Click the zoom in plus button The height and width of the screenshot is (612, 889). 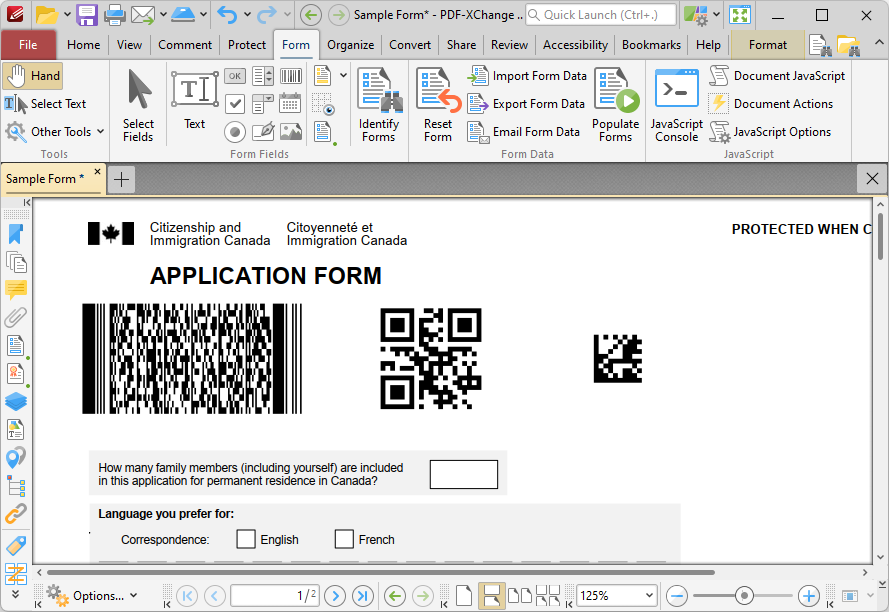click(808, 596)
